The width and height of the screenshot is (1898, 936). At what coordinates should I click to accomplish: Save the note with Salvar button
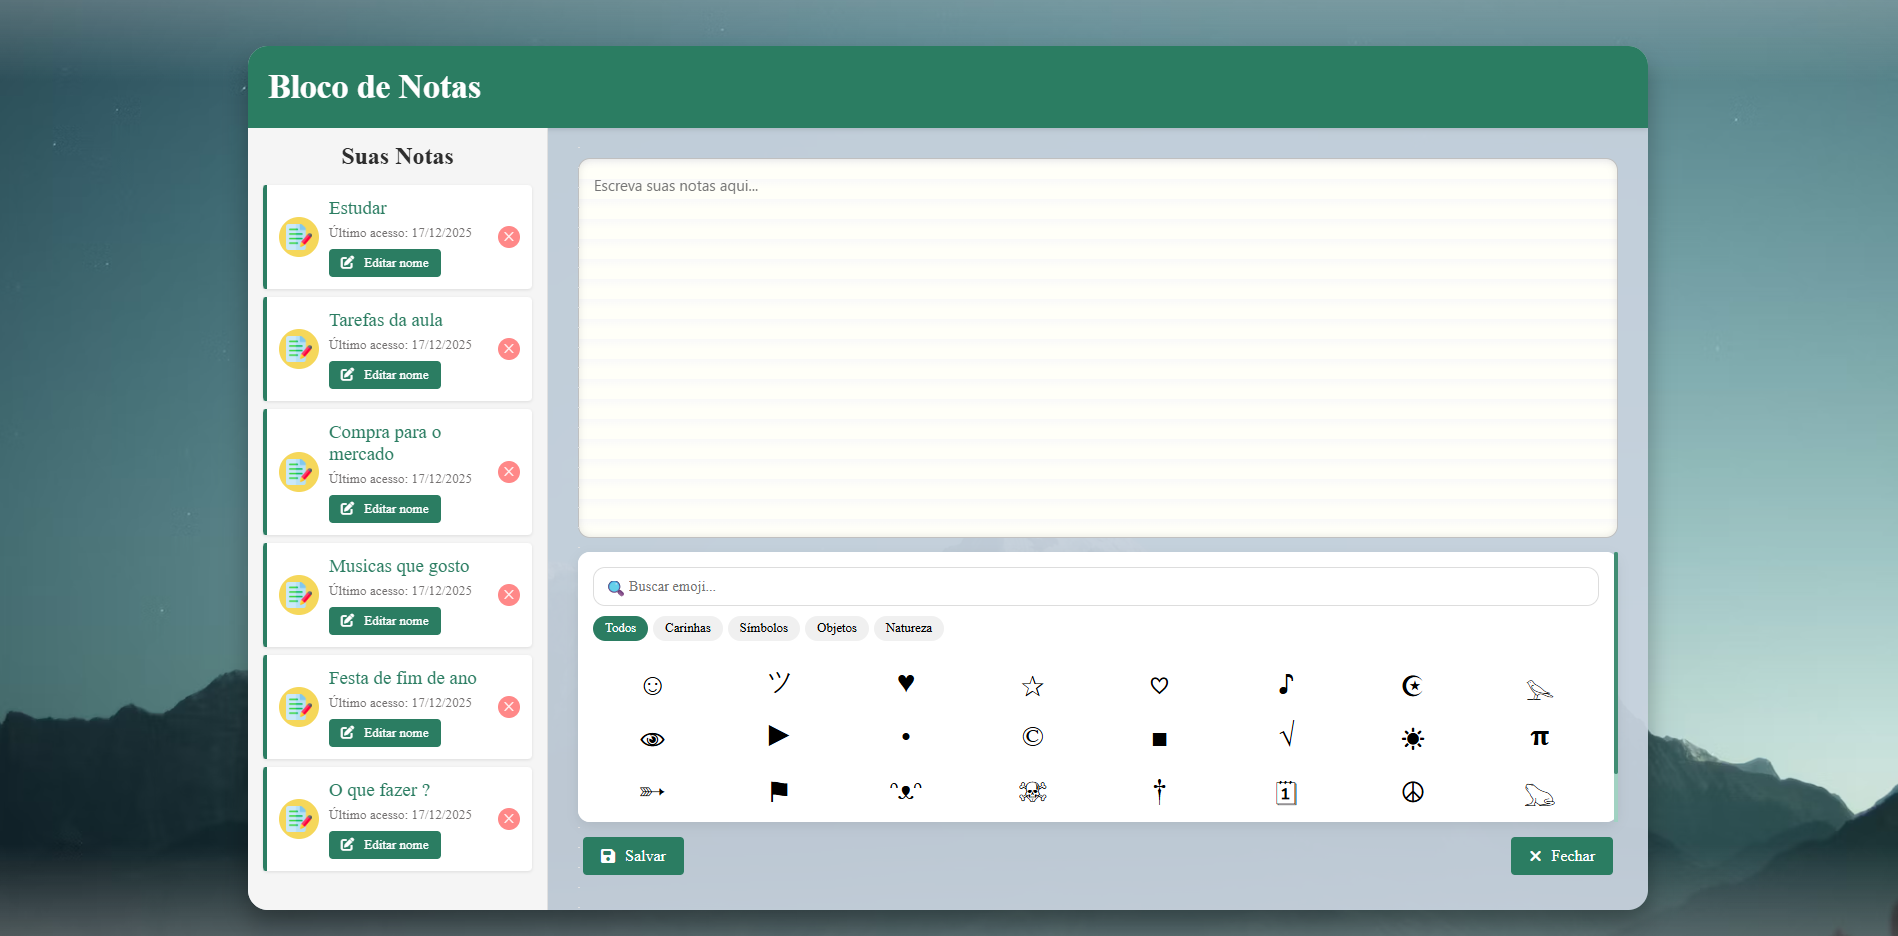click(x=633, y=856)
